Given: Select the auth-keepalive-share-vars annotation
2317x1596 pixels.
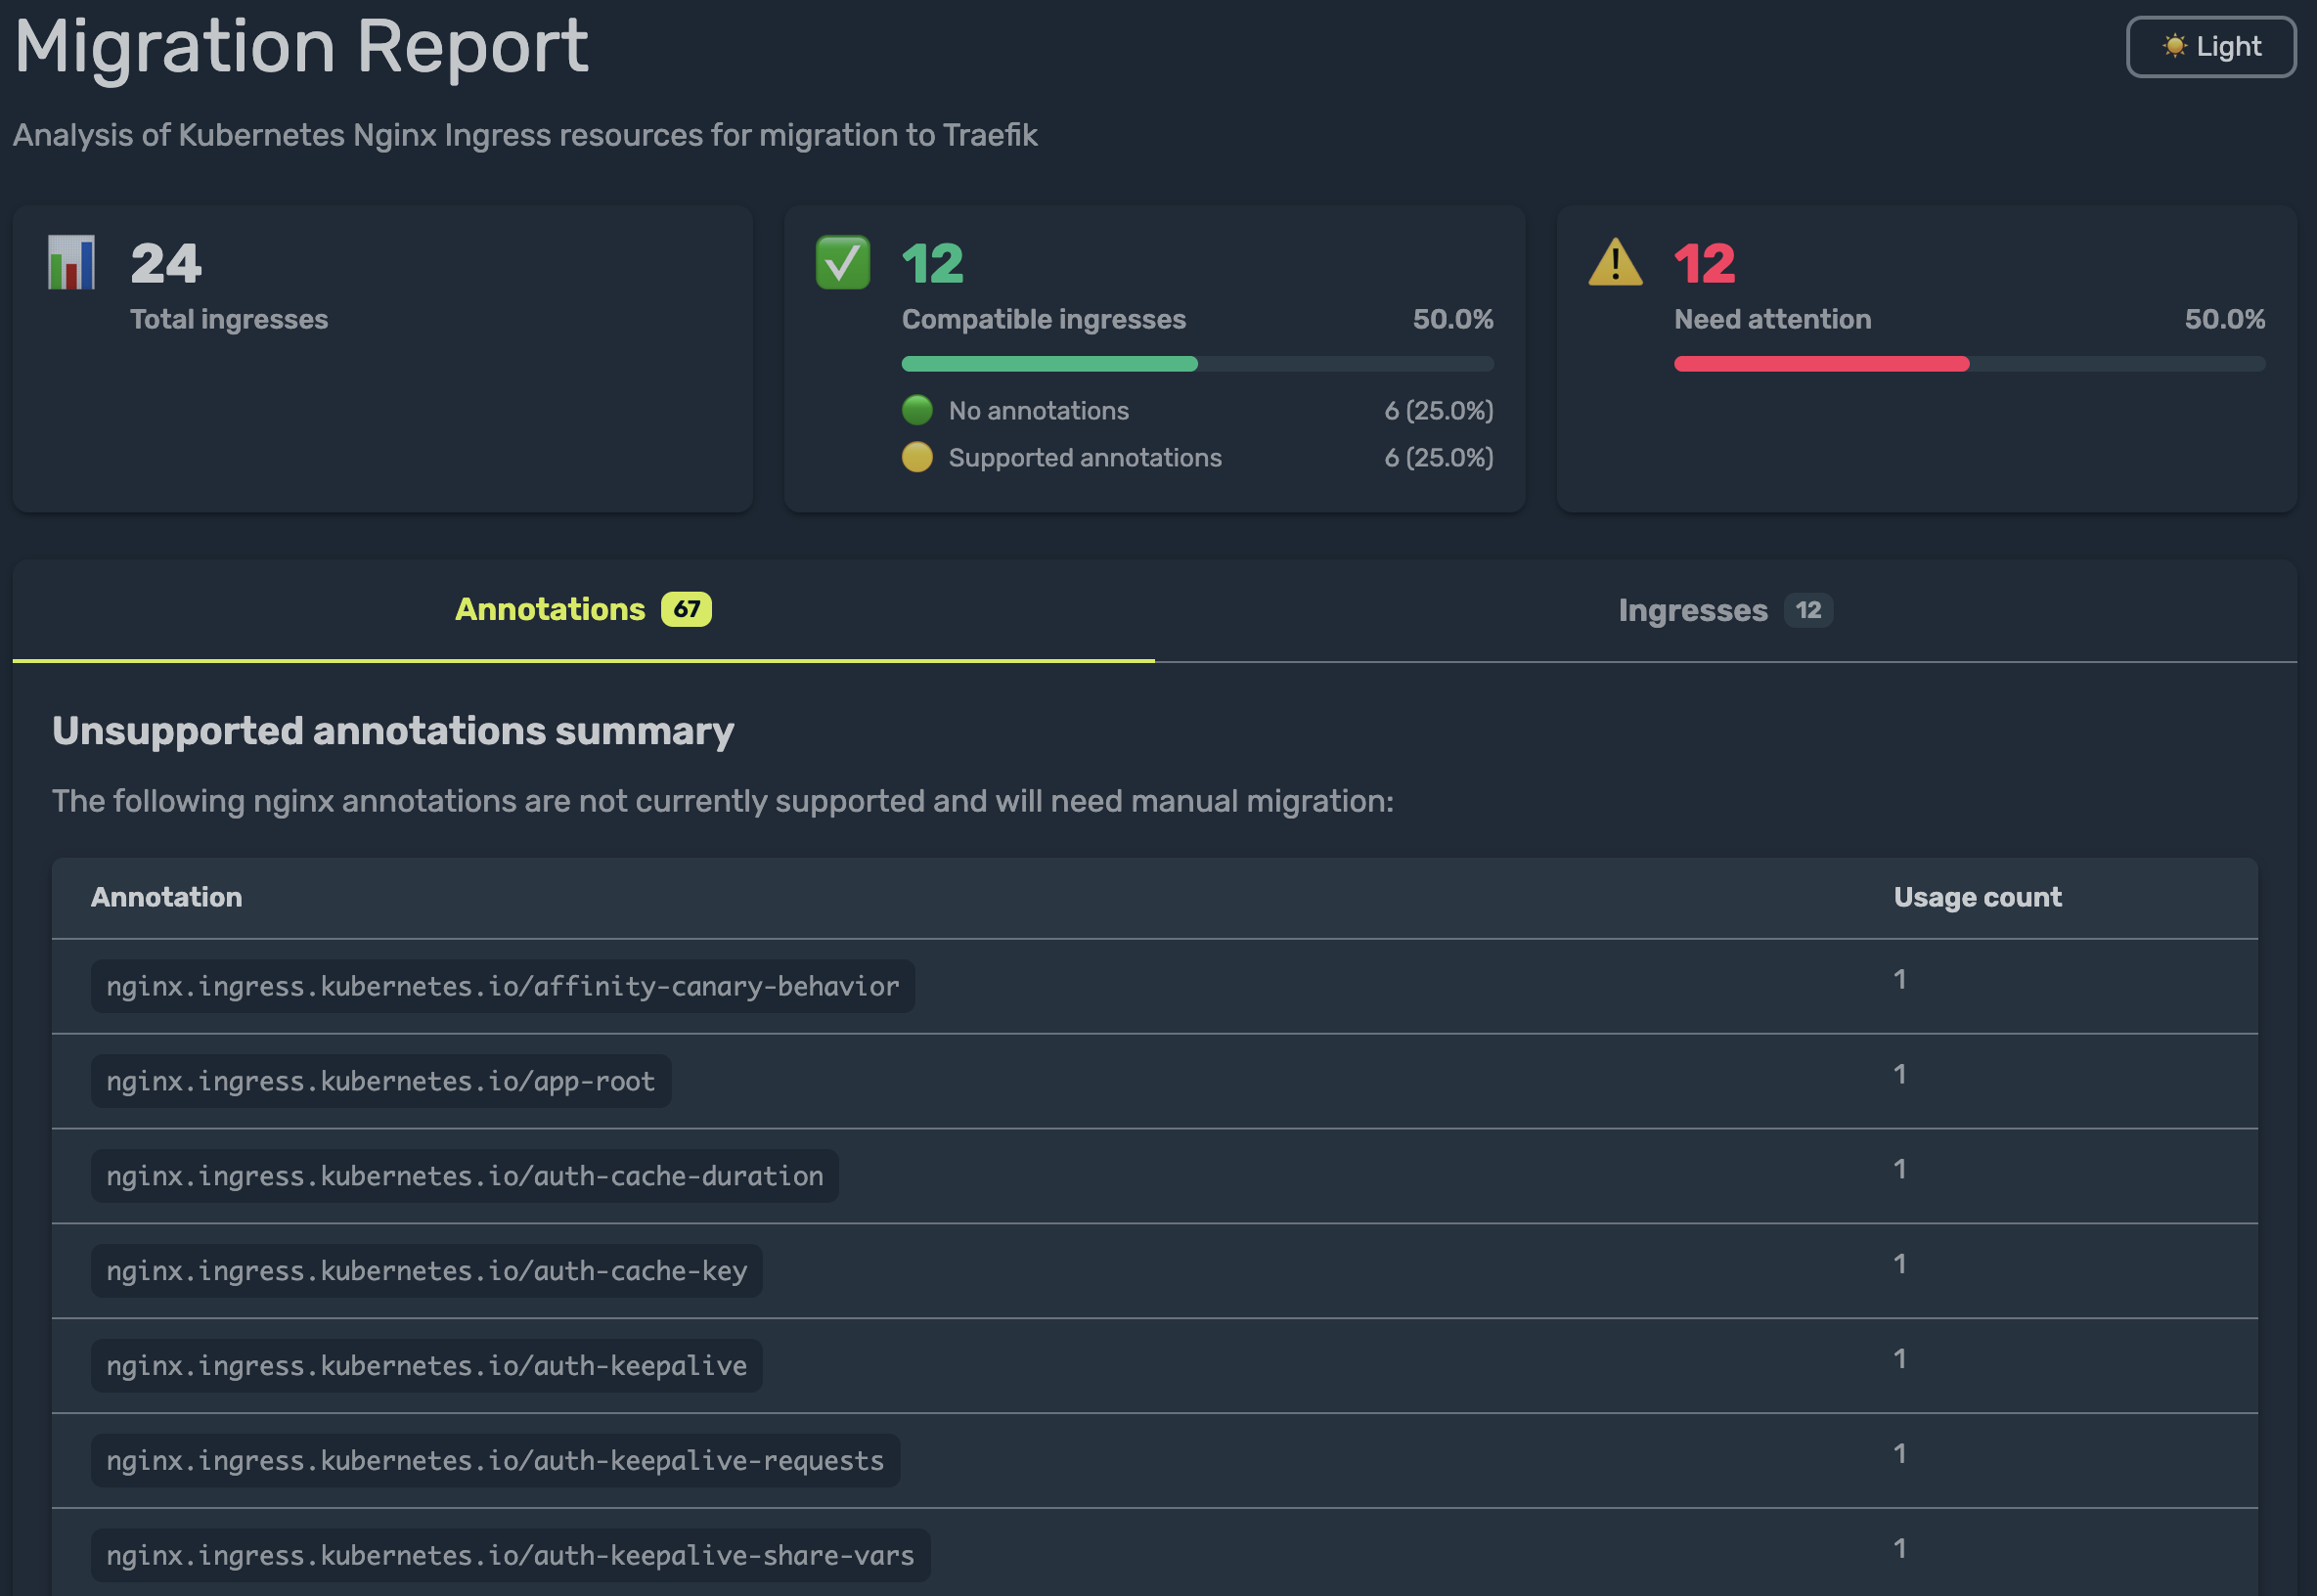Looking at the screenshot, I should 511,1556.
